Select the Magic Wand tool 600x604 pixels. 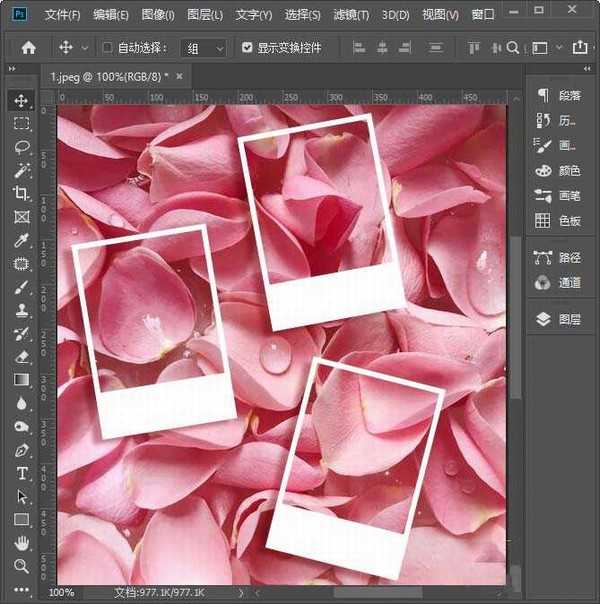point(21,171)
